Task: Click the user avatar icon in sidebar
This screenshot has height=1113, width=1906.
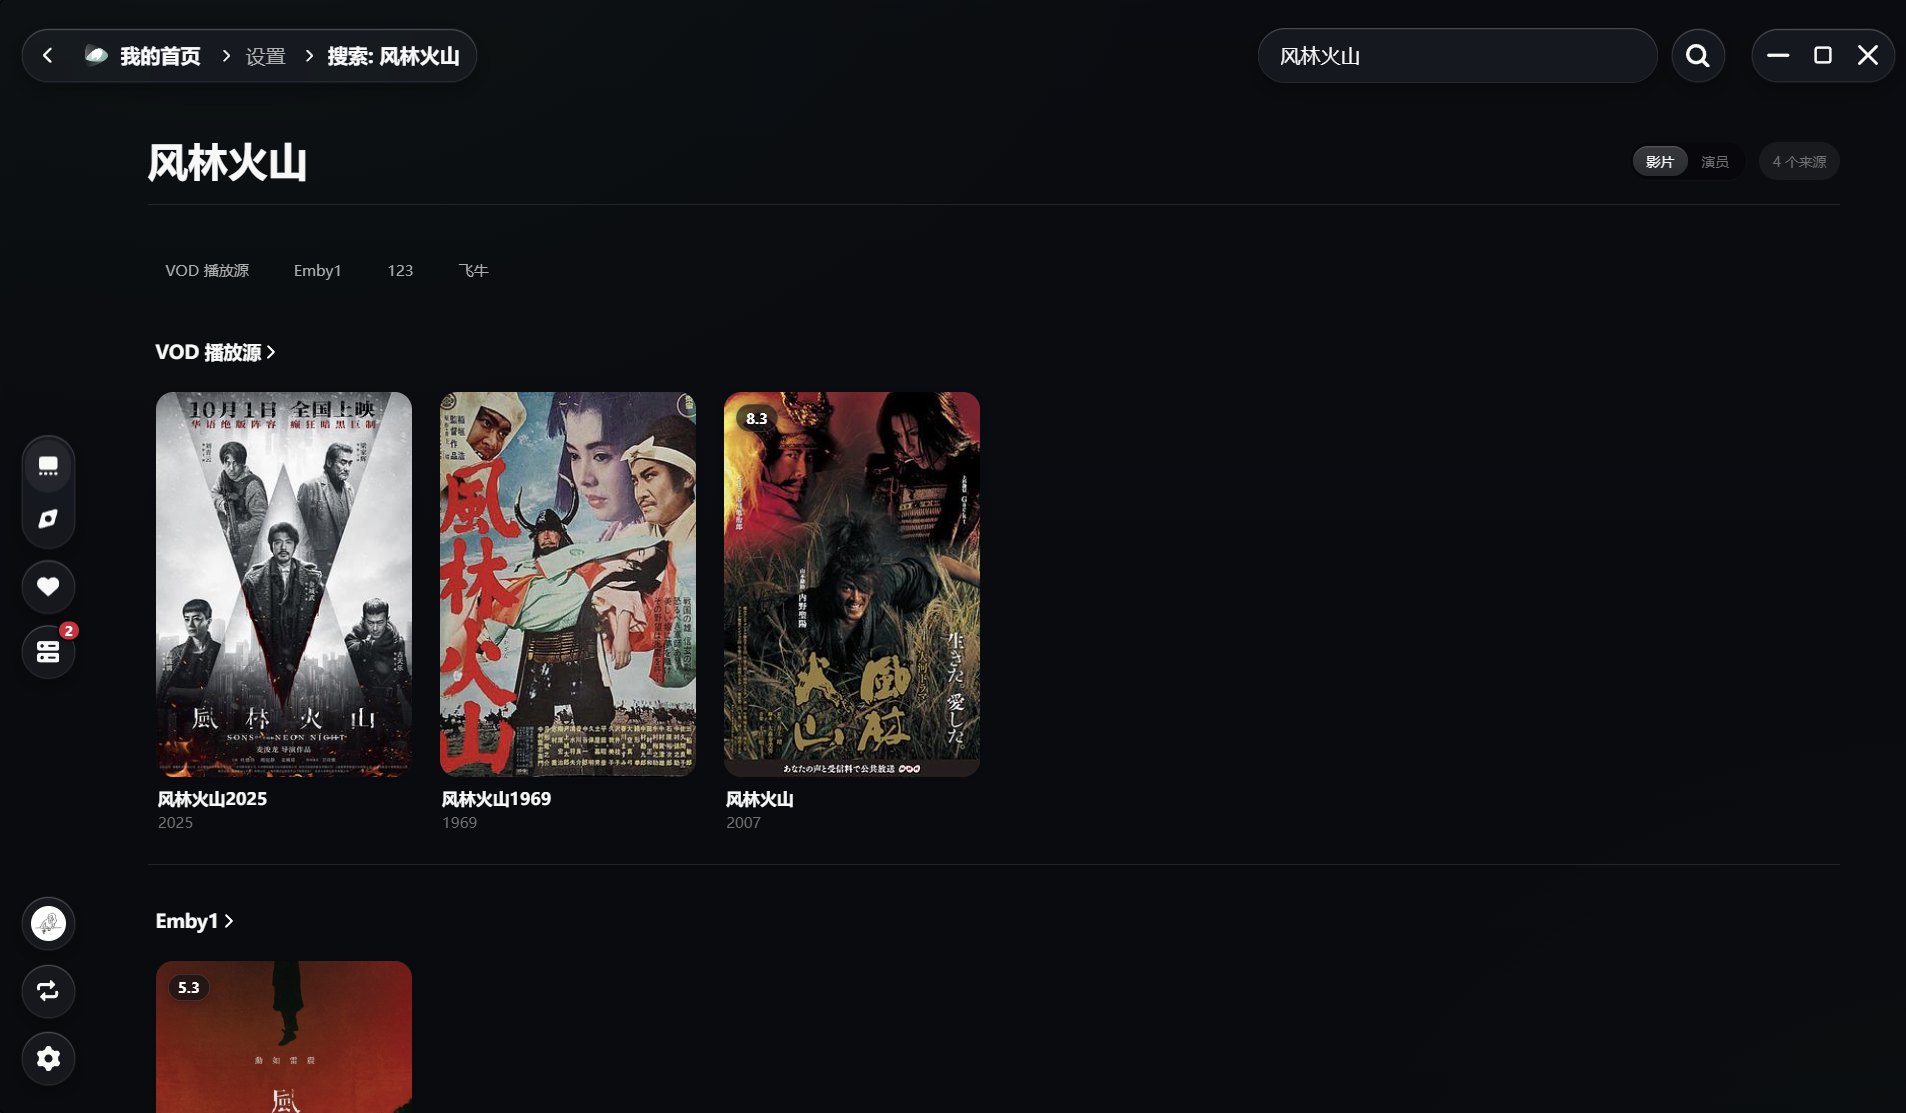Action: click(48, 923)
